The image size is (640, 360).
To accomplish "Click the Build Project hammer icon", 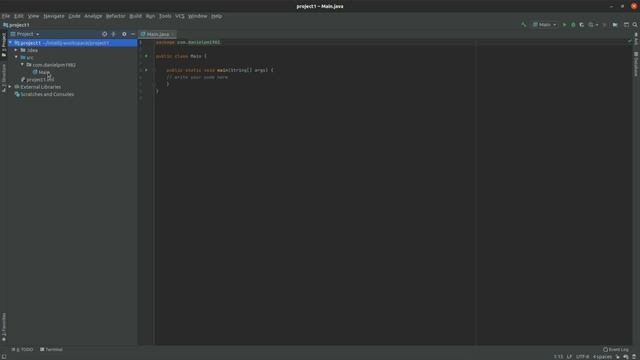I will [x=524, y=25].
